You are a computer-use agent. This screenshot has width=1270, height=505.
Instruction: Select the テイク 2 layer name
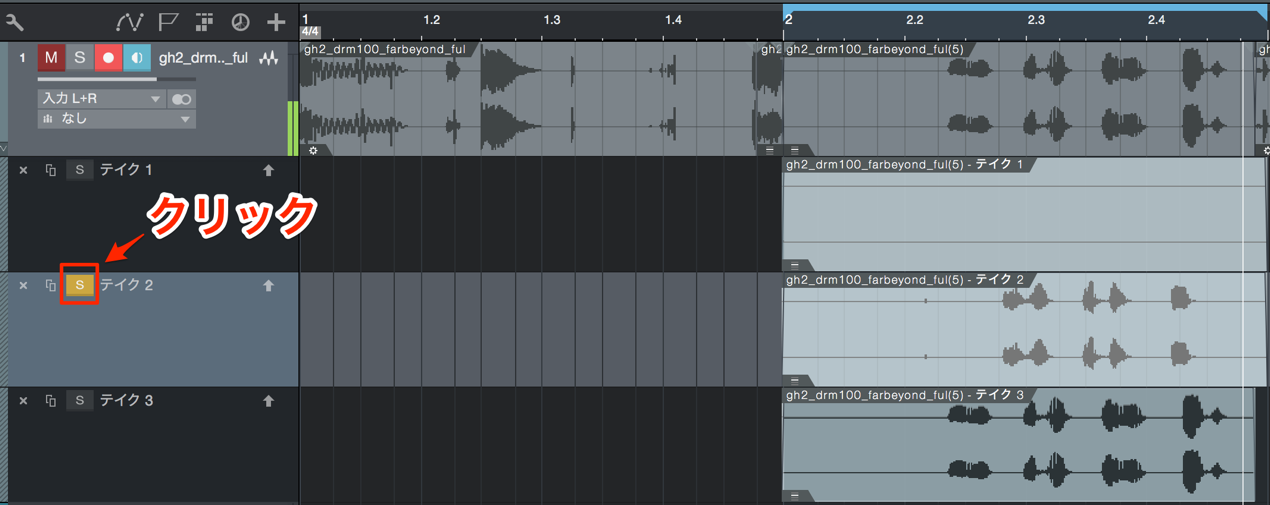click(126, 286)
